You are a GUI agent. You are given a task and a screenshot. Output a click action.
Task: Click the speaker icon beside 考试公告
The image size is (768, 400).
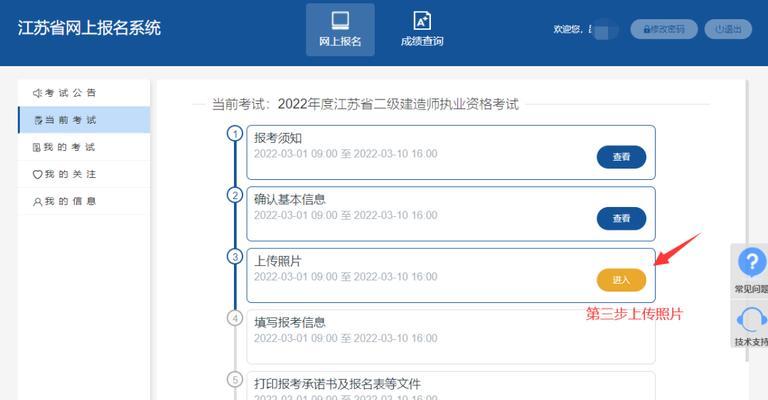(37, 93)
